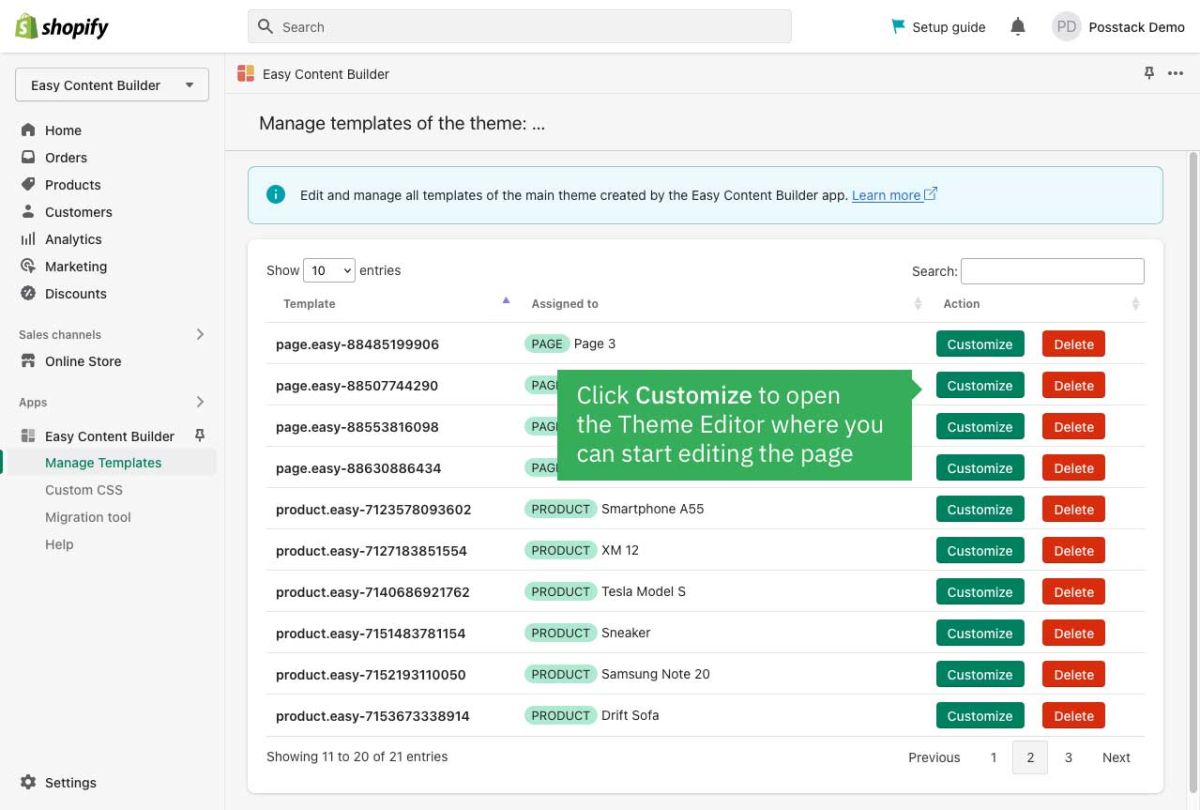The image size is (1200, 810).
Task: Customize the Tesla Model S template
Action: [979, 592]
